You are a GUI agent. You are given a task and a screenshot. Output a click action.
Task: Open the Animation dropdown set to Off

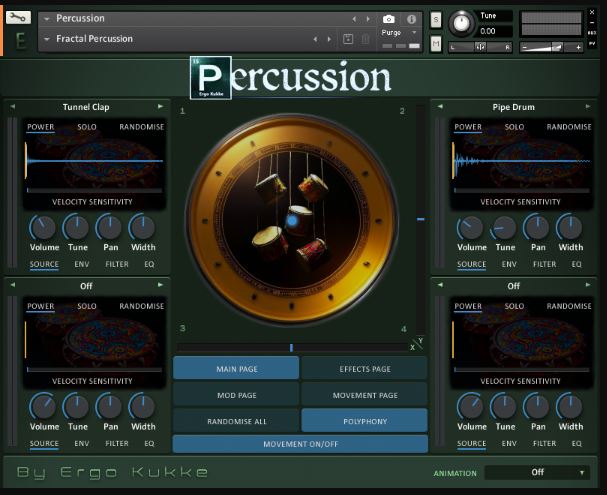537,473
